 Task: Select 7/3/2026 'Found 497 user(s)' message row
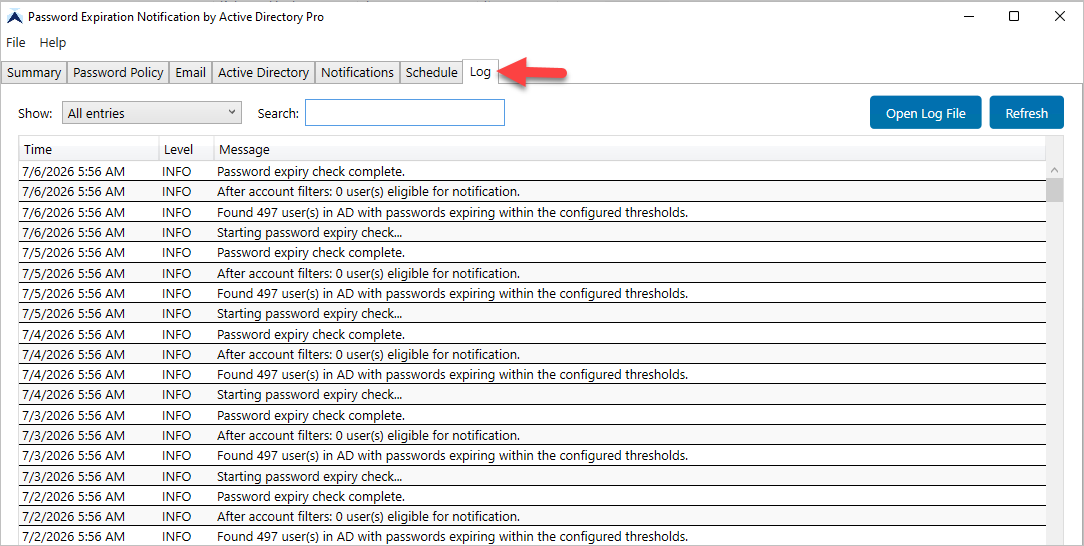click(532, 456)
